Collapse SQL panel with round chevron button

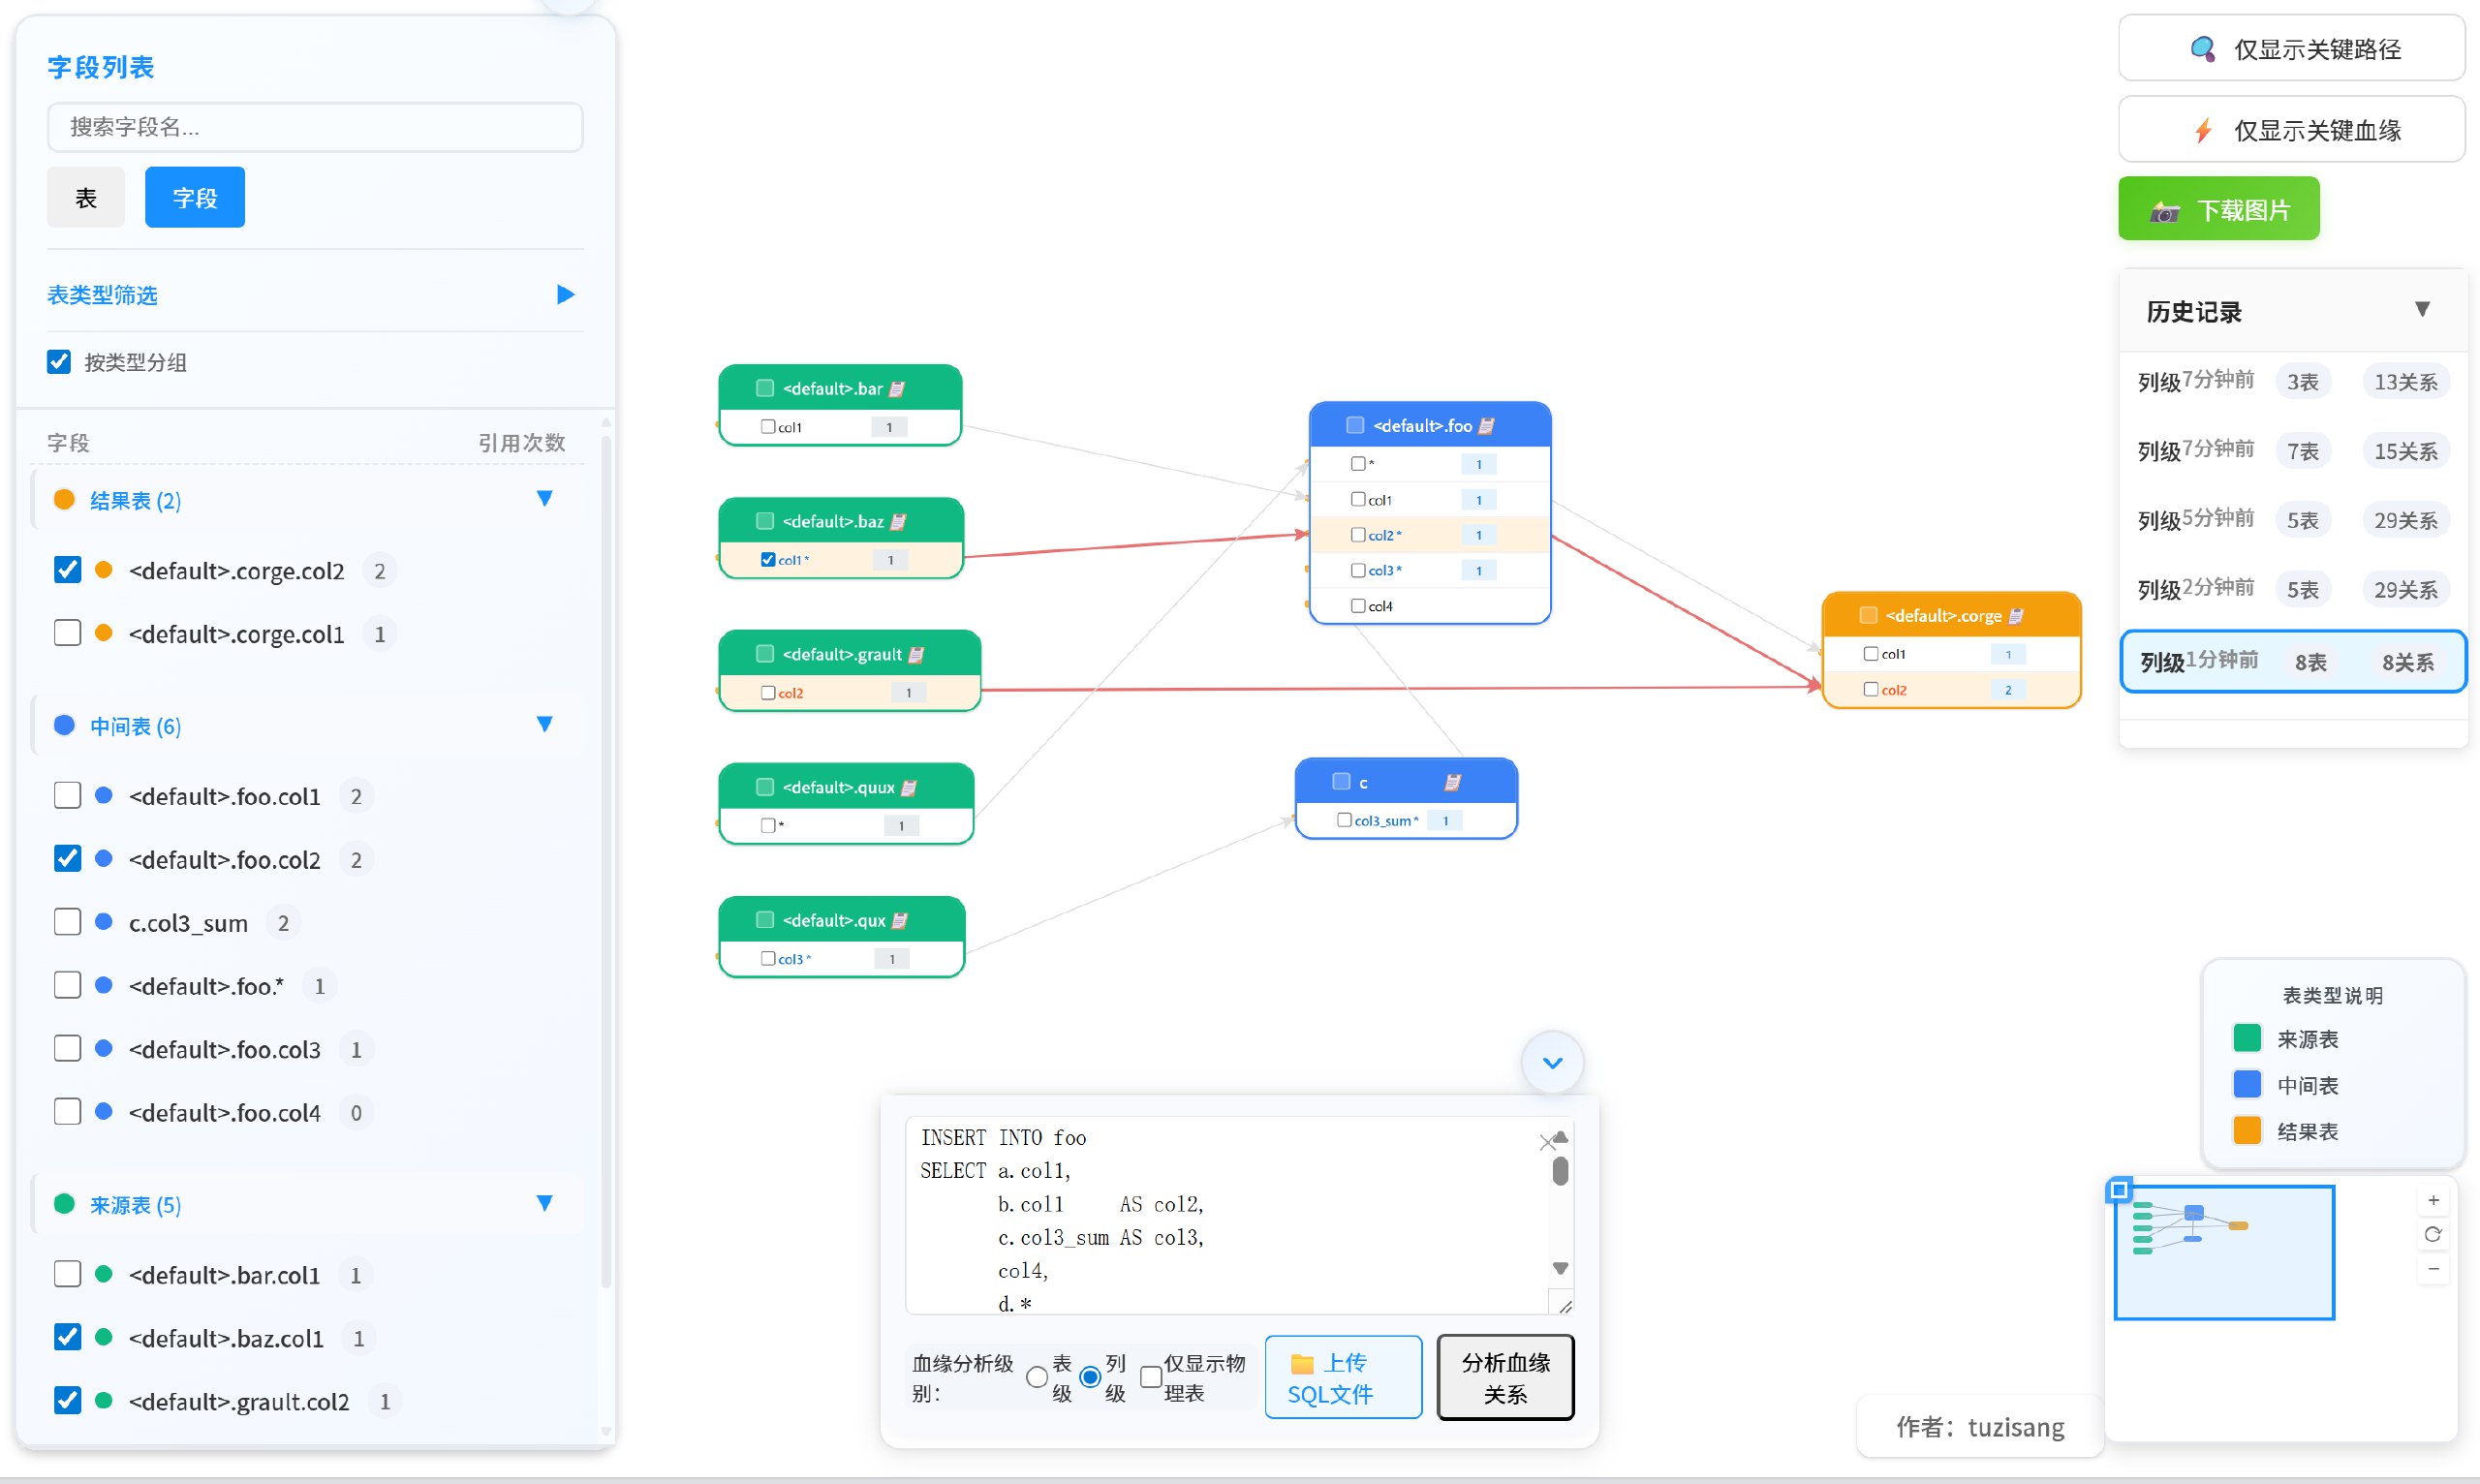[1552, 1062]
